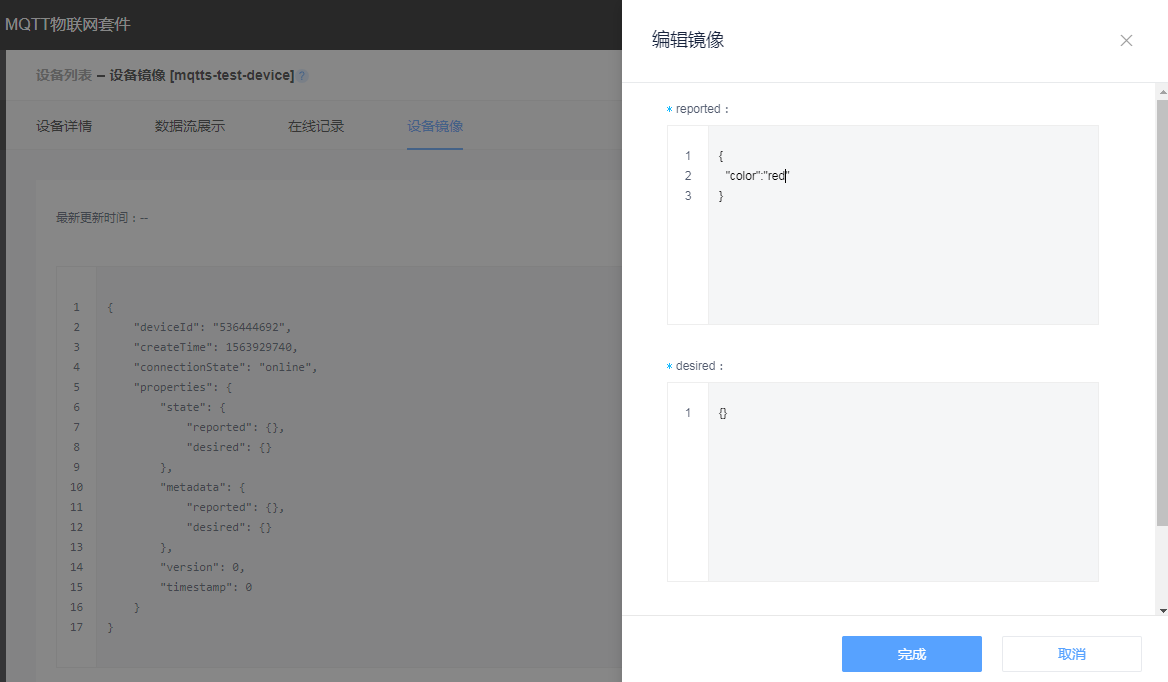1168x682 pixels.
Task: Click the desired field label
Action: (696, 366)
